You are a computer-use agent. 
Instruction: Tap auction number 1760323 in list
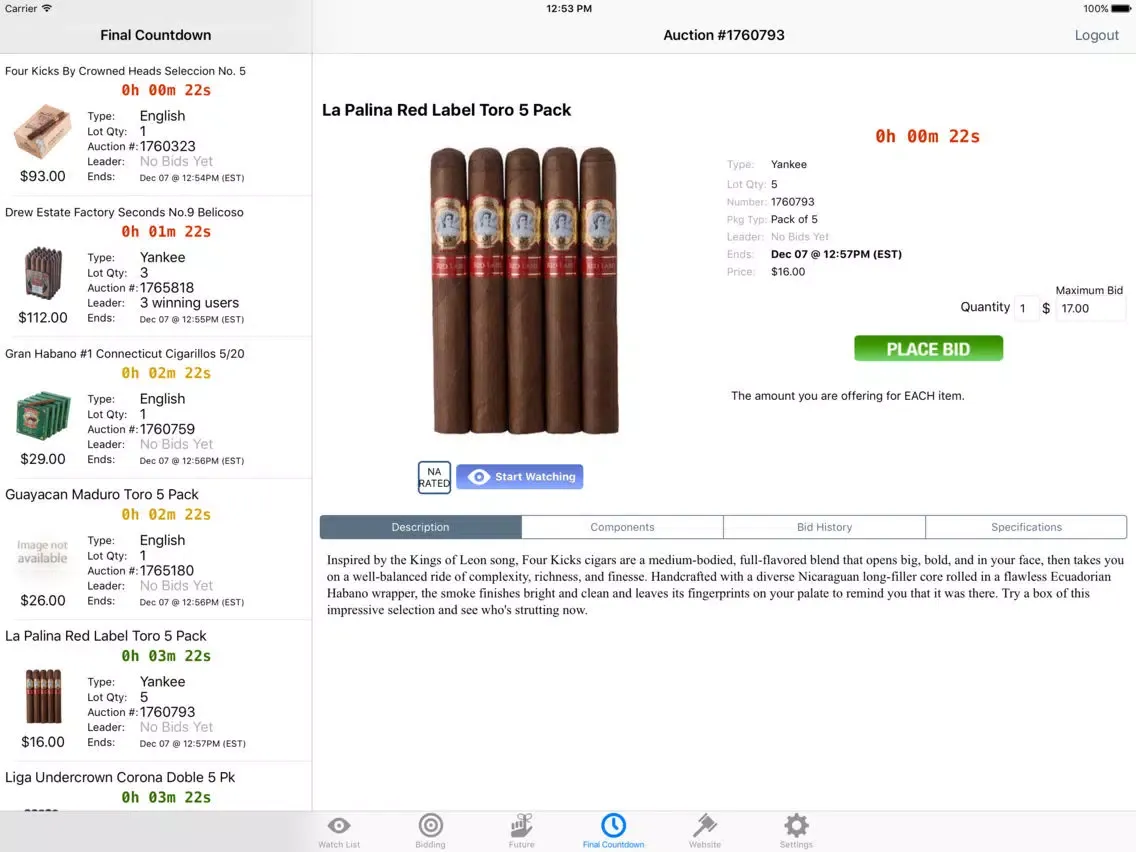[167, 146]
